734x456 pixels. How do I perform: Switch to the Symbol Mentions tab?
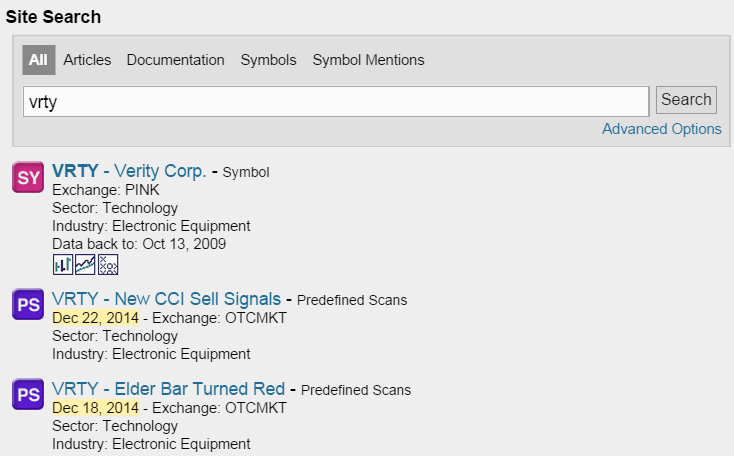point(368,60)
